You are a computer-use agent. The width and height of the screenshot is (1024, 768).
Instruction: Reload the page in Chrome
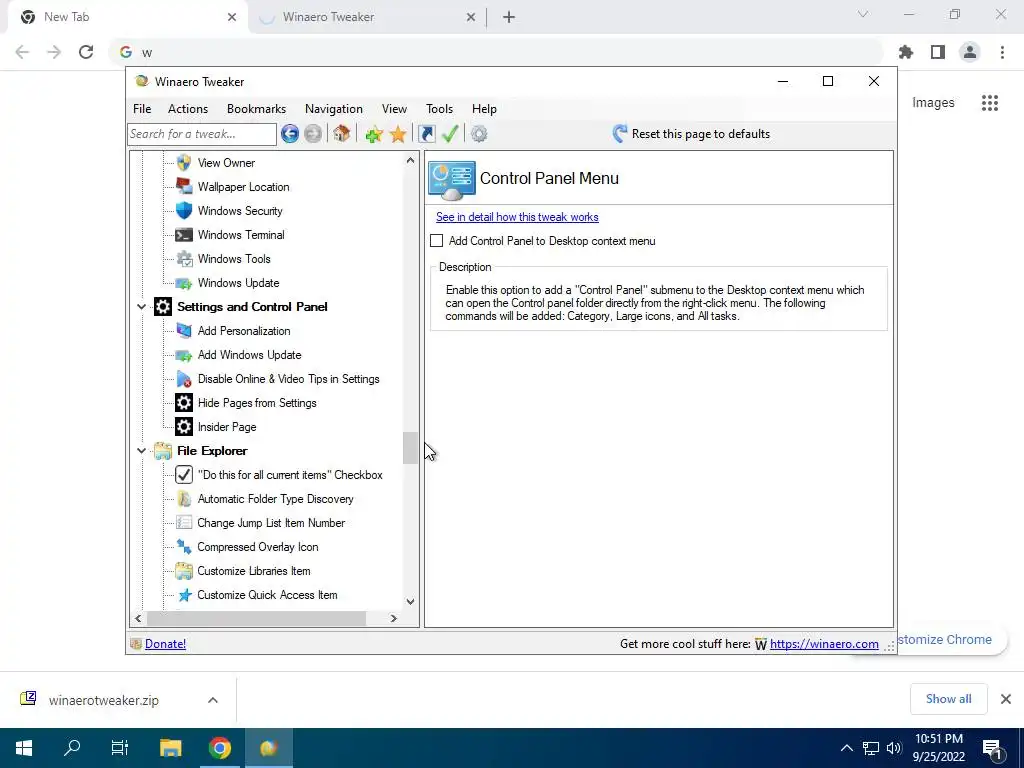coord(86,52)
